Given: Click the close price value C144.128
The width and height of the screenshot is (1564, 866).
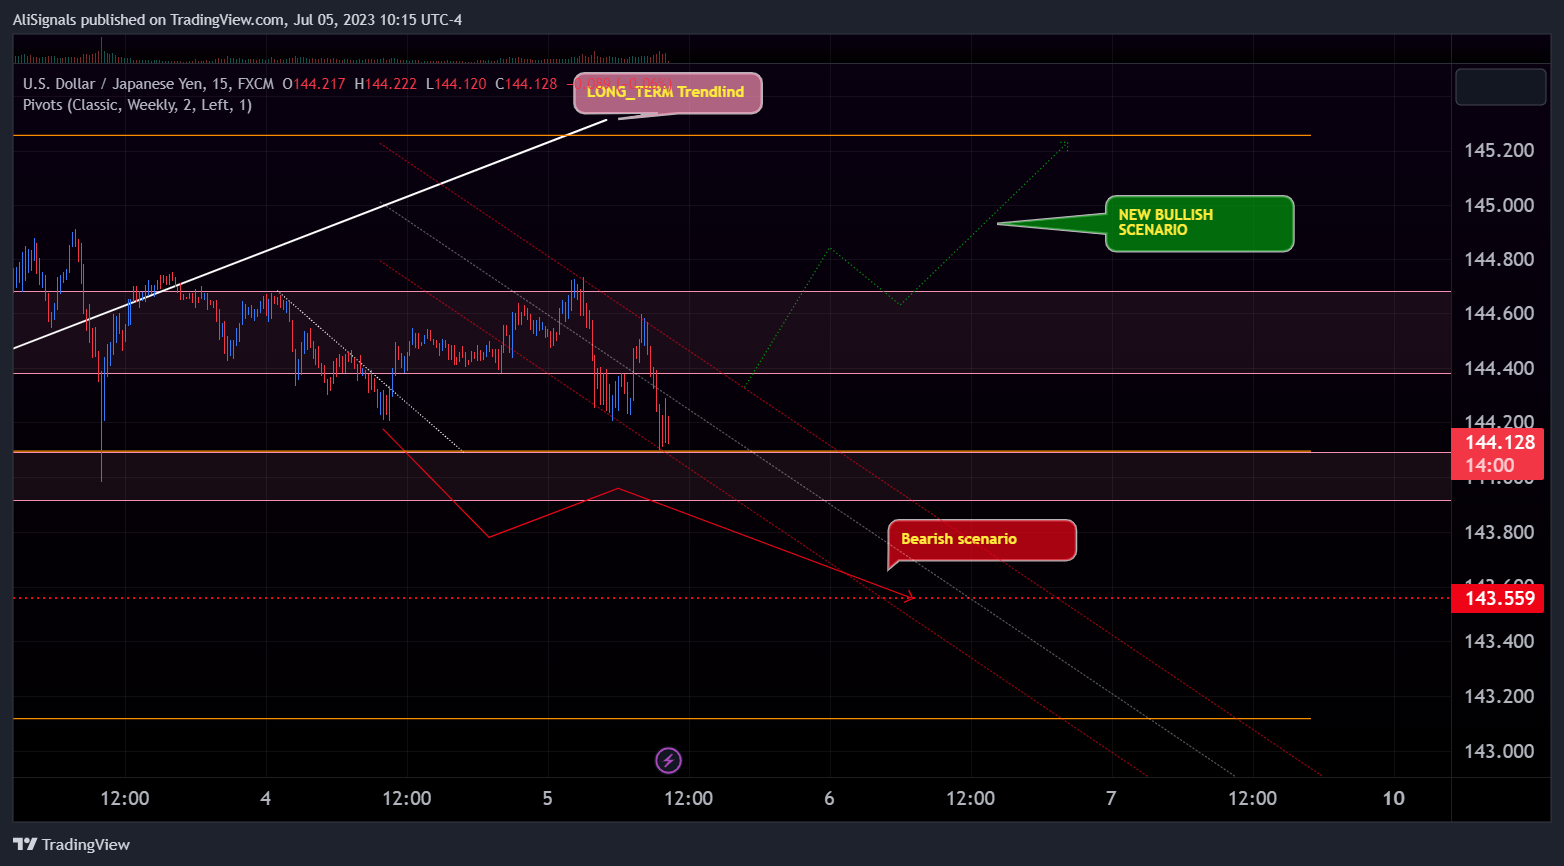Looking at the screenshot, I should (x=526, y=84).
